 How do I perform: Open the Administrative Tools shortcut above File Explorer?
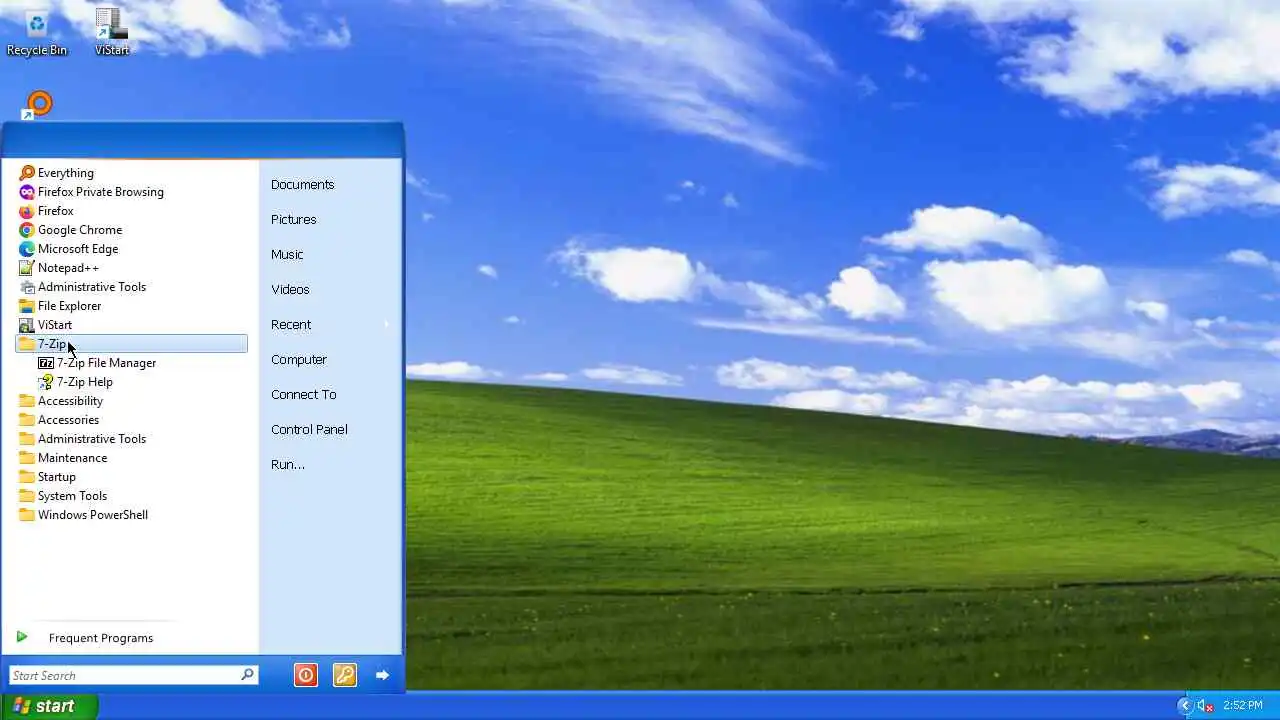(82, 287)
